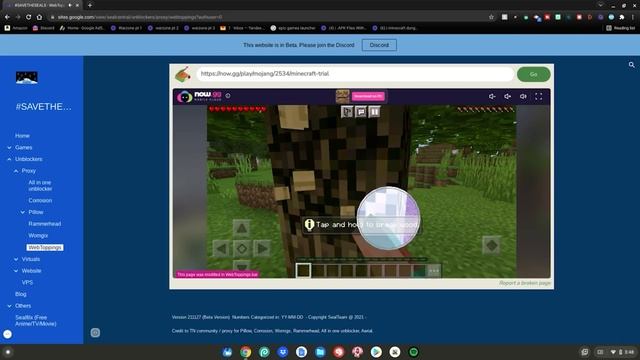Reload the page in Chrome
Image resolution: width=640 pixels, height=360 pixels.
pyautogui.click(x=29, y=17)
